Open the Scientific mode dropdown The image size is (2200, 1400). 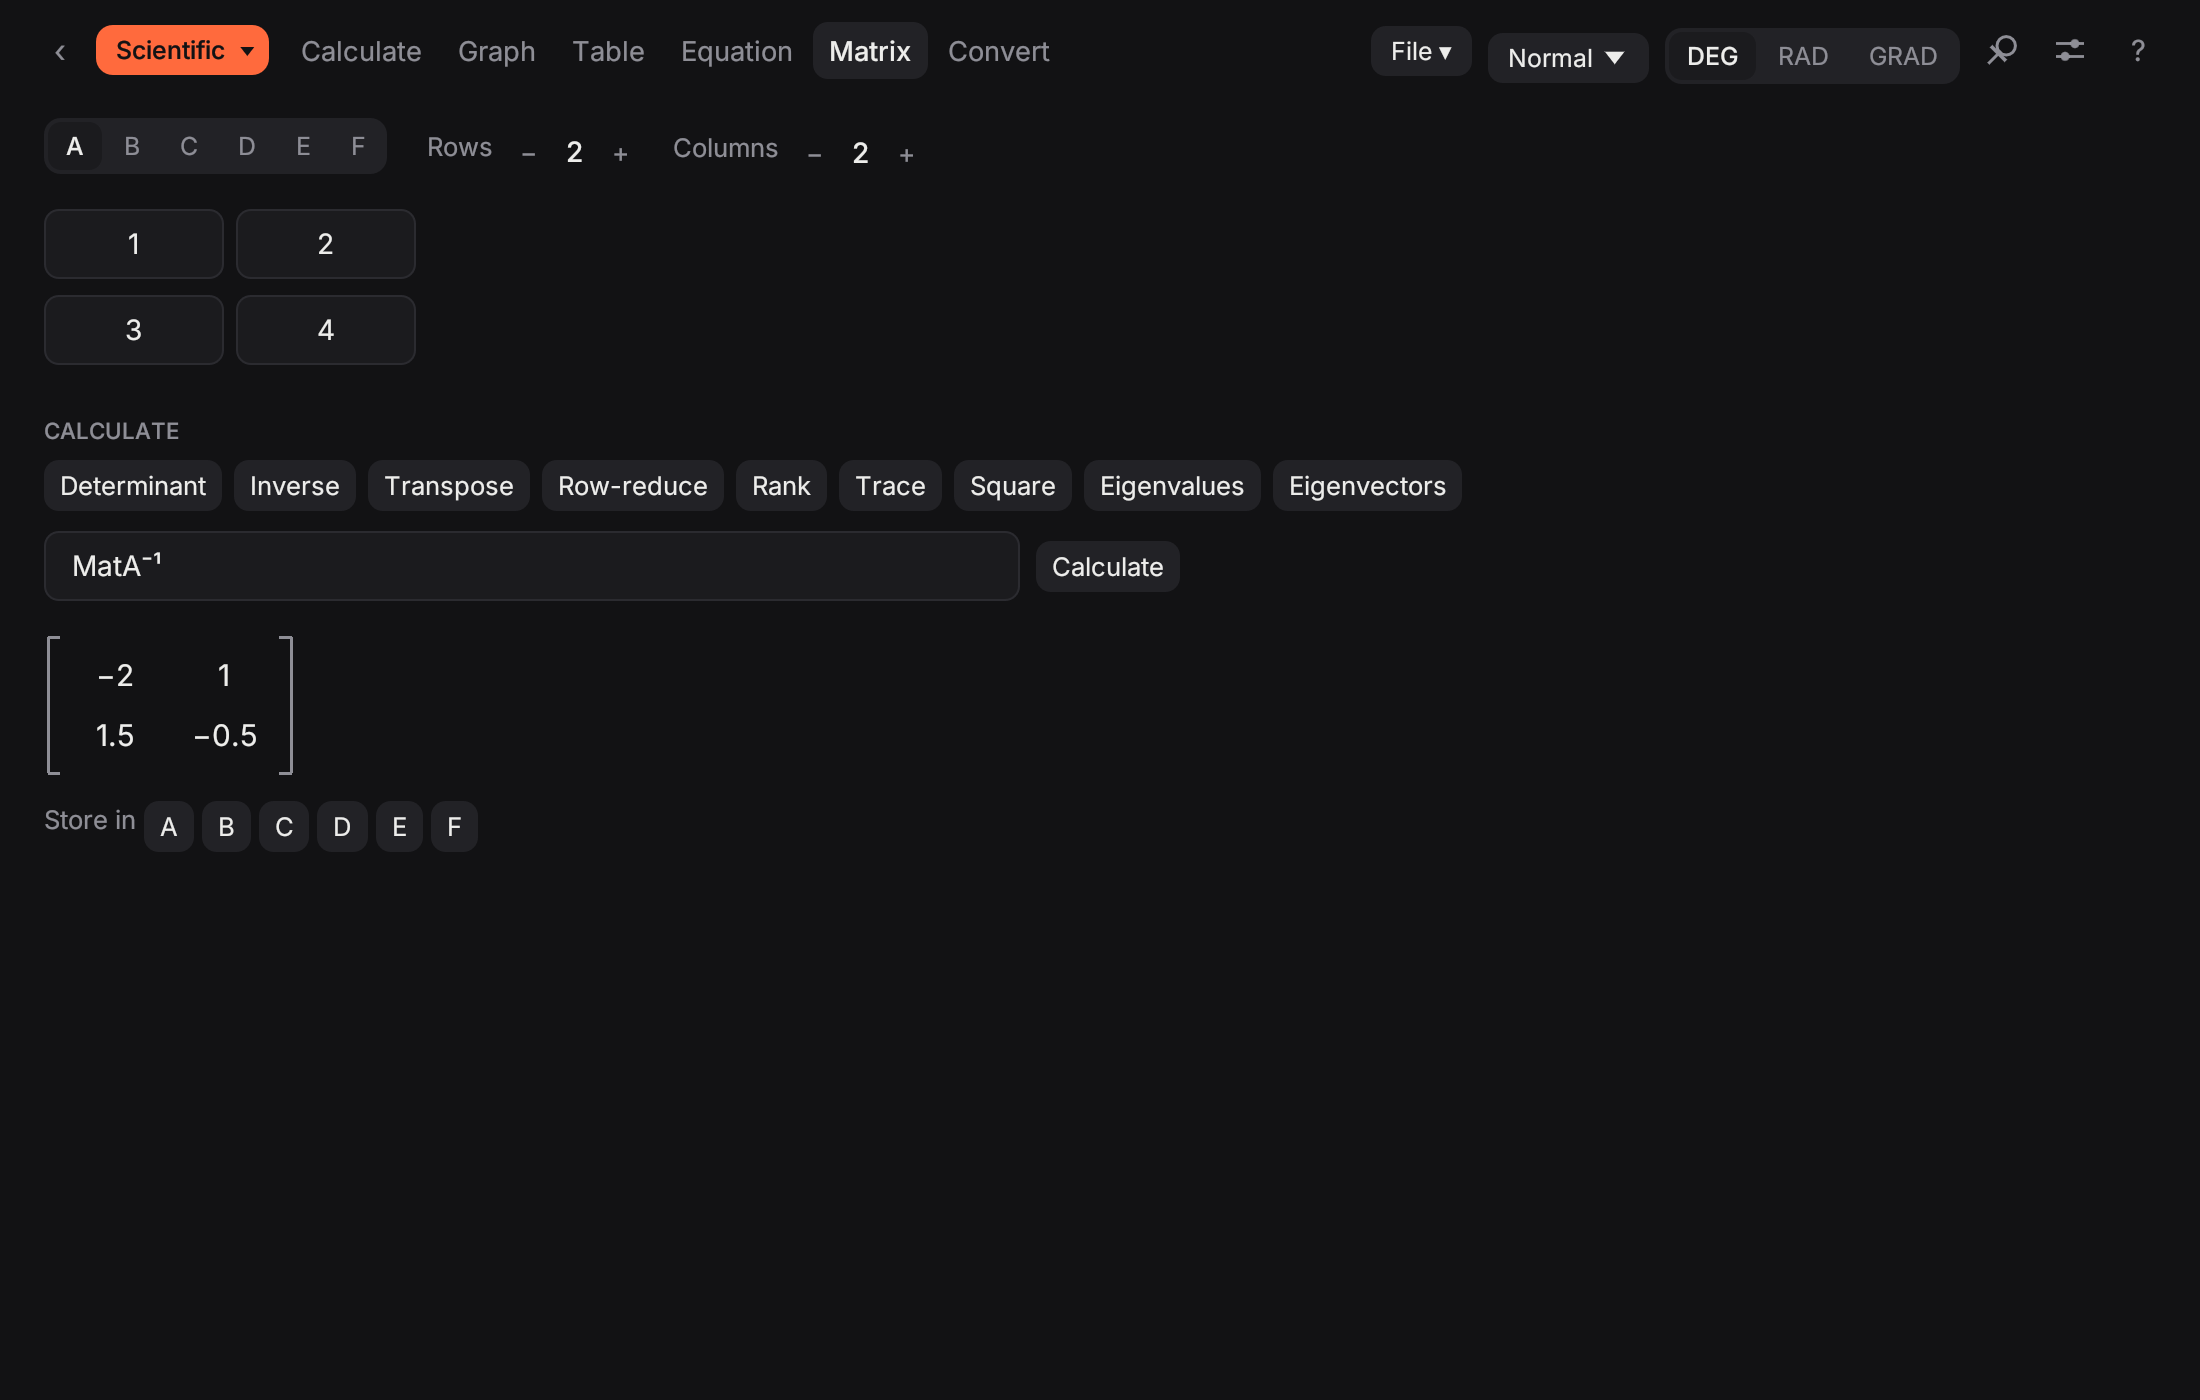182,50
